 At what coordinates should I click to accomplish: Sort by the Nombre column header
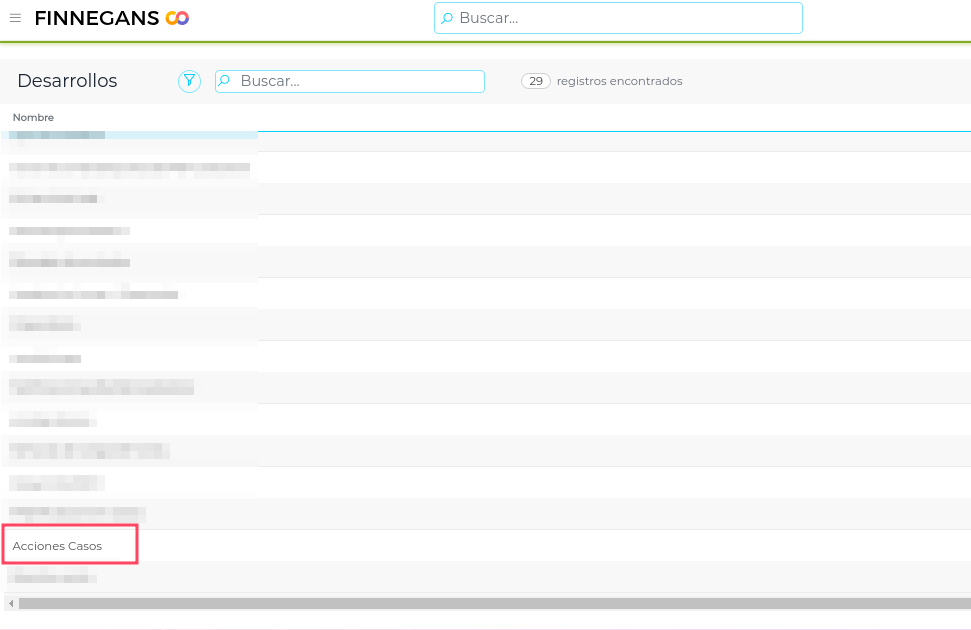pyautogui.click(x=33, y=117)
